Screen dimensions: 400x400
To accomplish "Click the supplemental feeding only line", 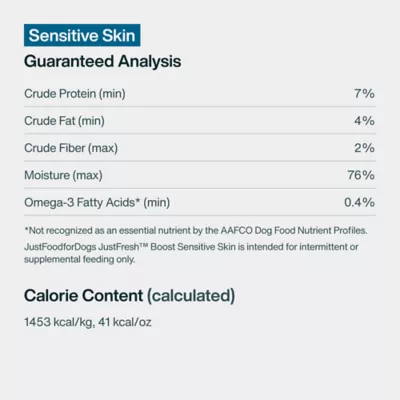I will click(x=80, y=259).
